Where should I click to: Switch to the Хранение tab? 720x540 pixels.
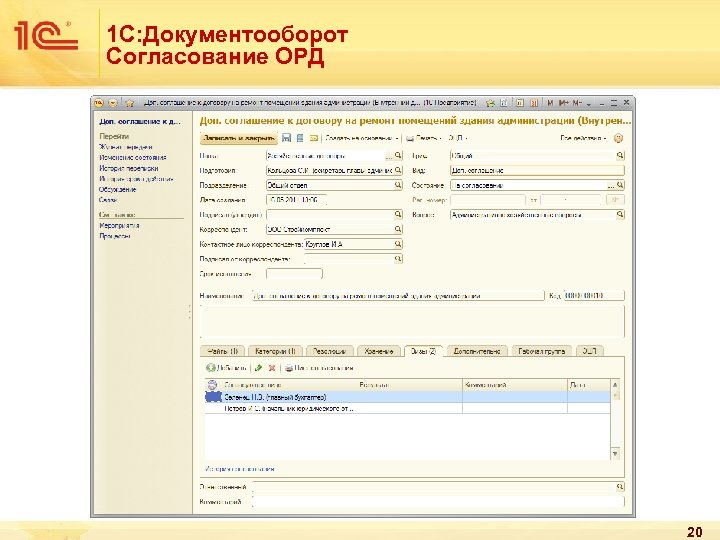pos(379,351)
